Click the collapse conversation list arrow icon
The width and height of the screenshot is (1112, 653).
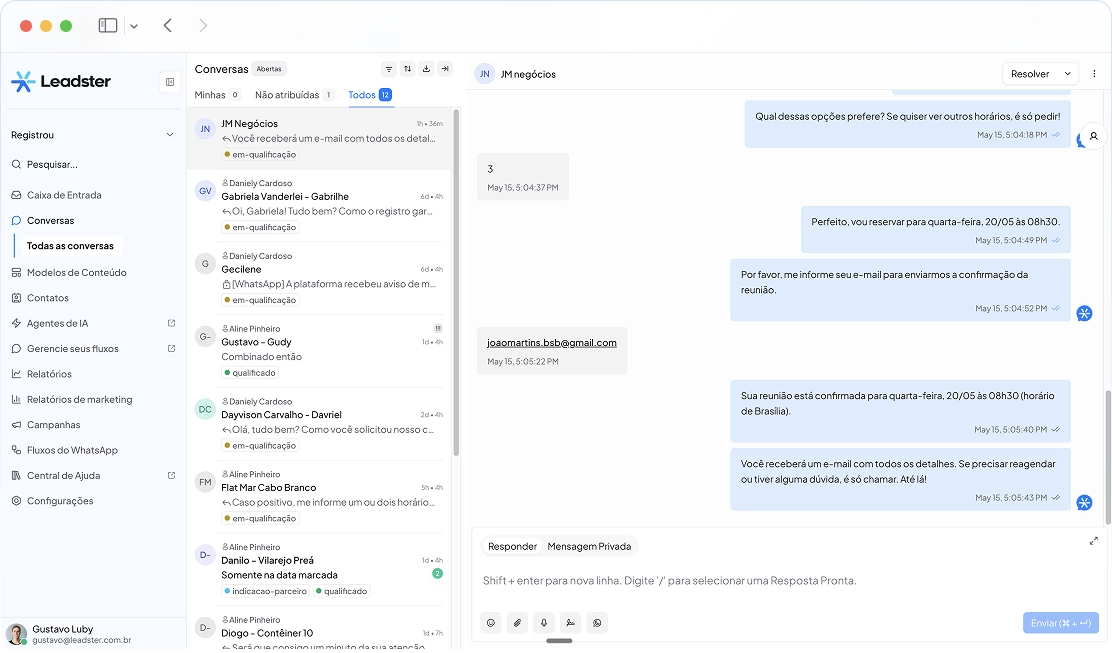pos(445,69)
